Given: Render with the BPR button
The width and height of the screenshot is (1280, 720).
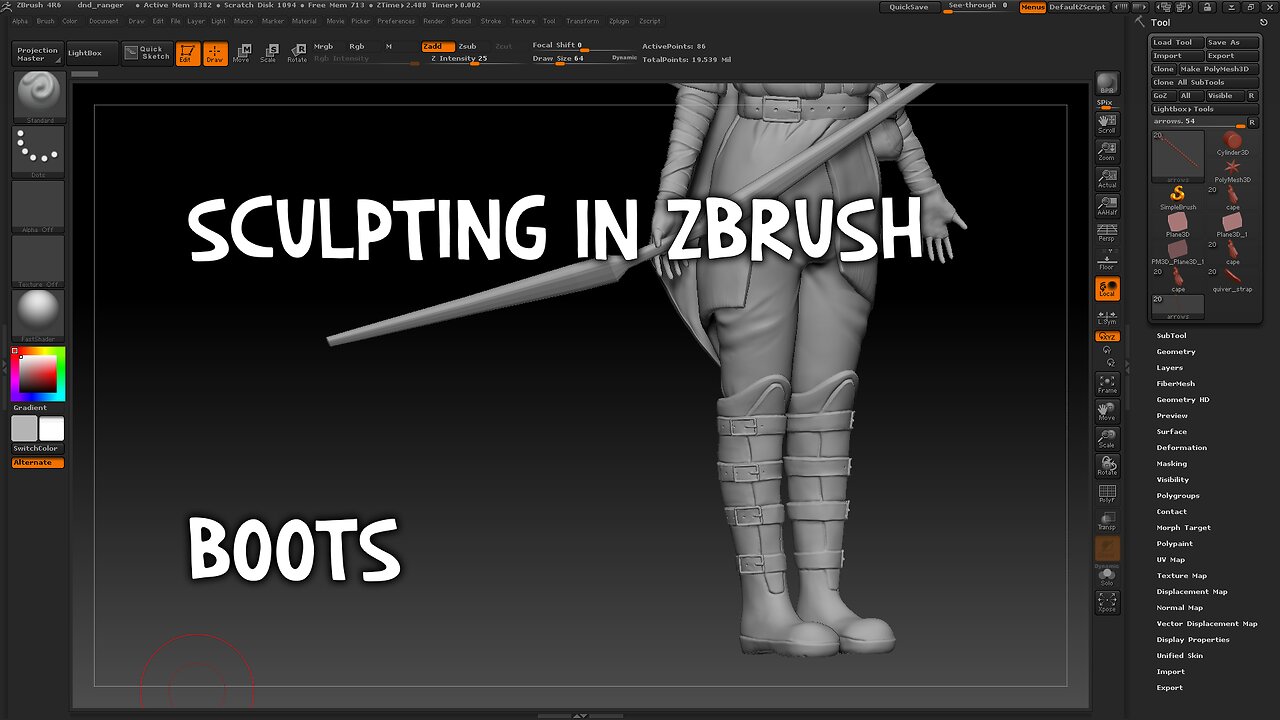Looking at the screenshot, I should (x=1107, y=84).
